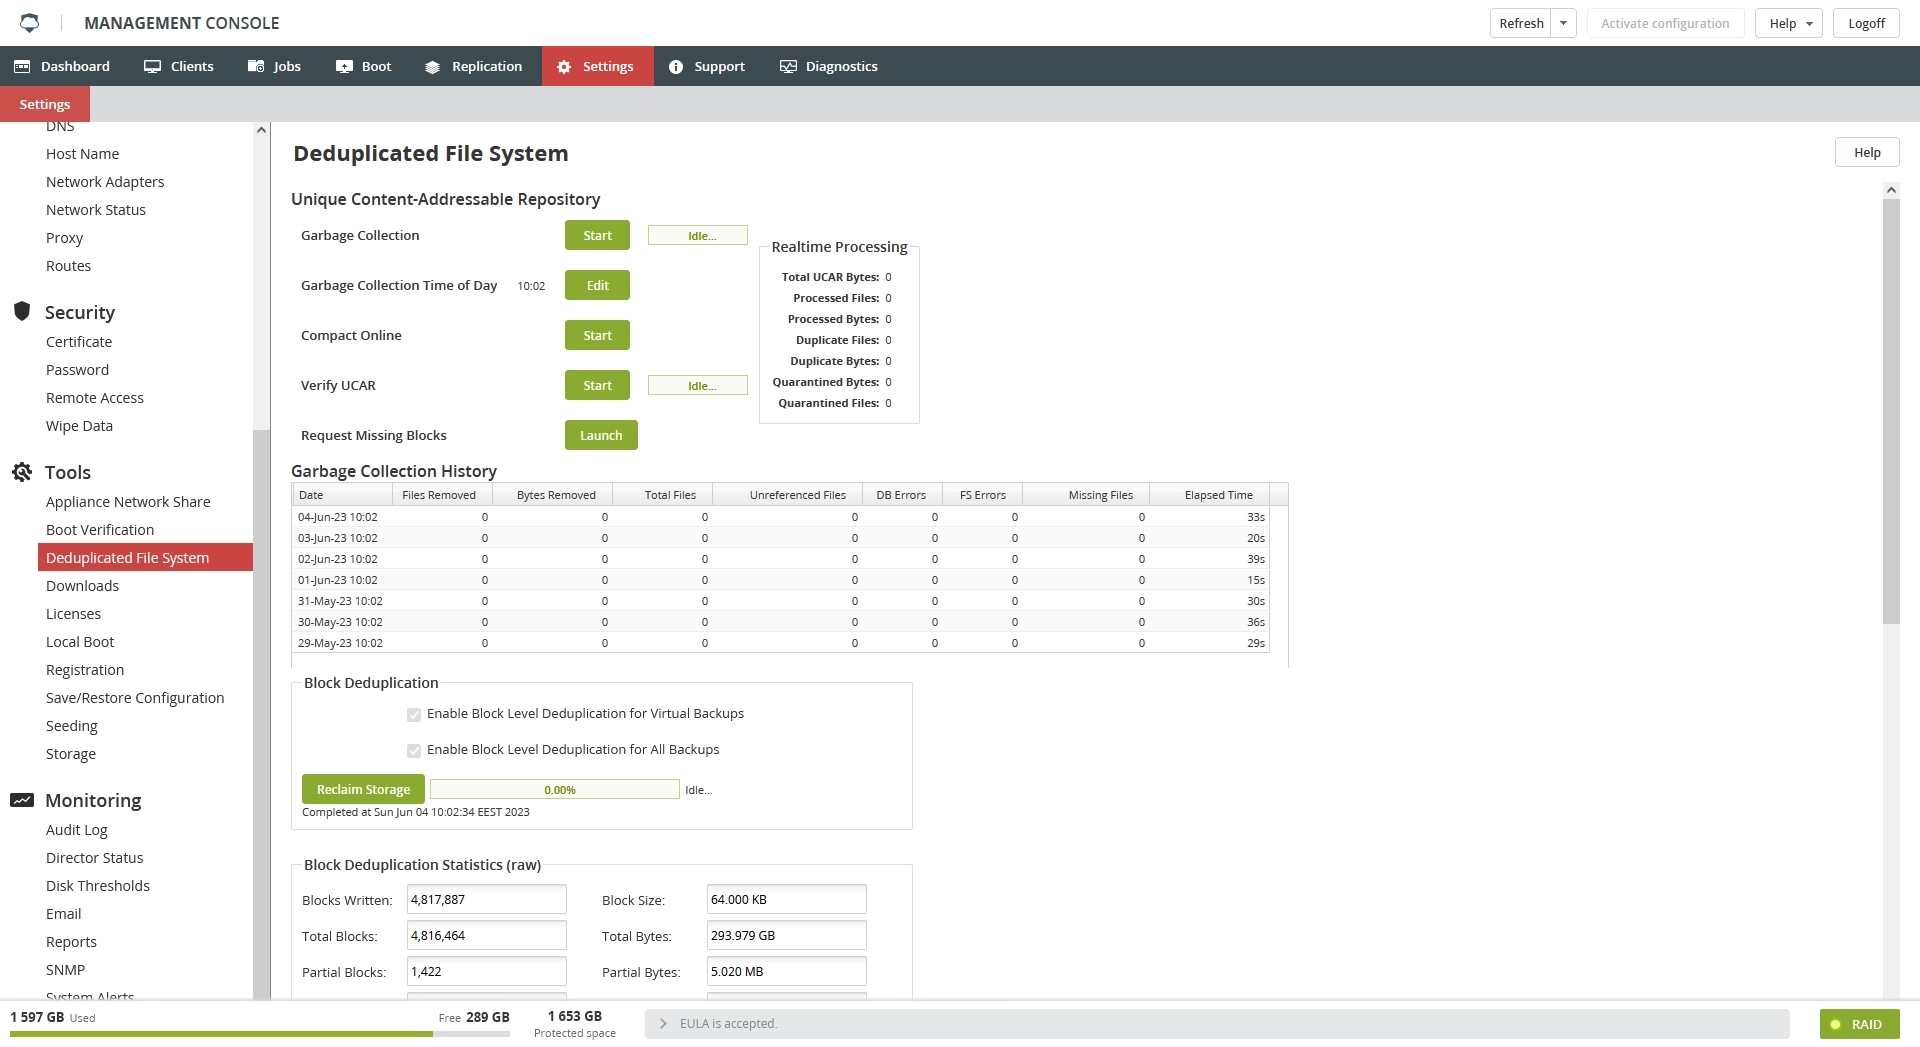This screenshot has width=1920, height=1047.
Task: Click the RAID status button
Action: (1859, 1024)
